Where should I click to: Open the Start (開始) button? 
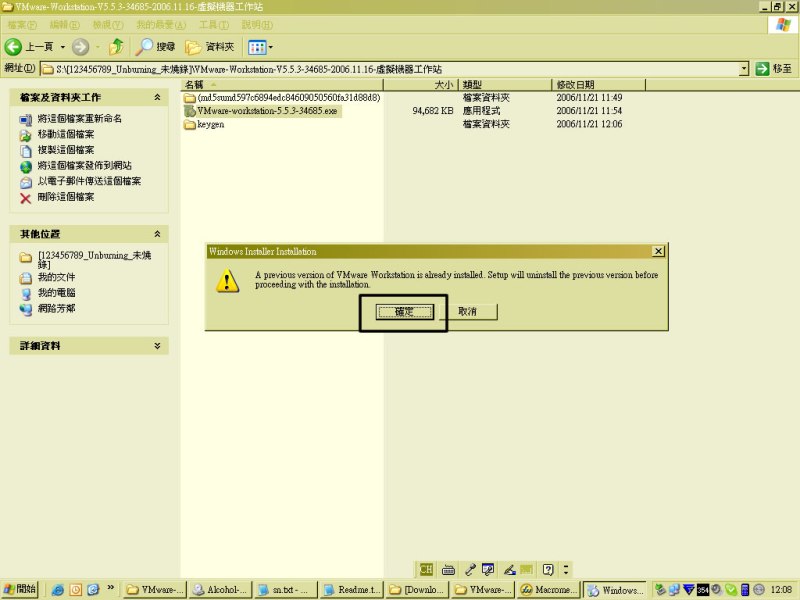point(20,589)
